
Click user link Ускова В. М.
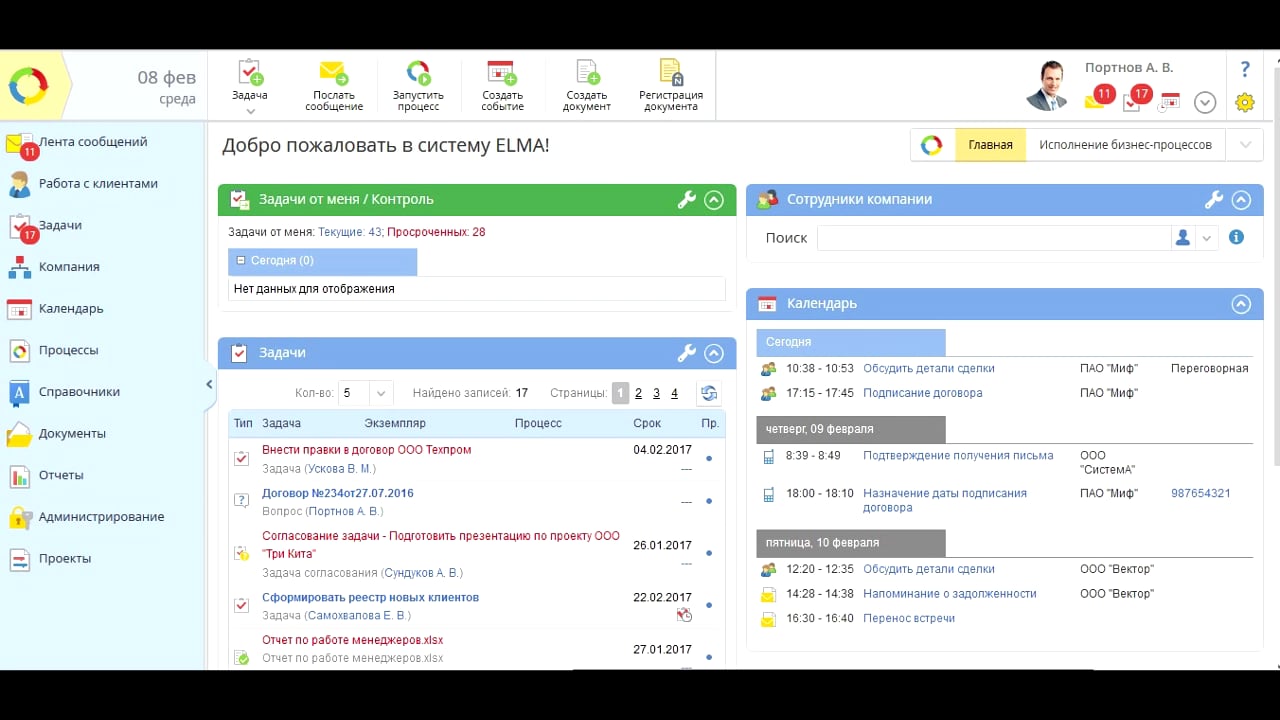(x=339, y=468)
